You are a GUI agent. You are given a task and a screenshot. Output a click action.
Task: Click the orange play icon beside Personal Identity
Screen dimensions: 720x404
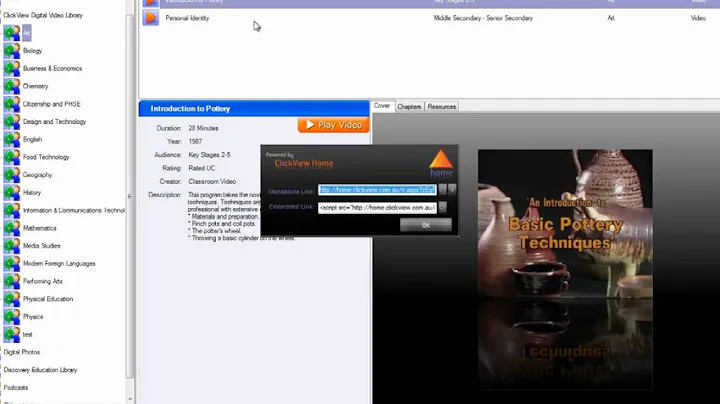[x=151, y=18]
